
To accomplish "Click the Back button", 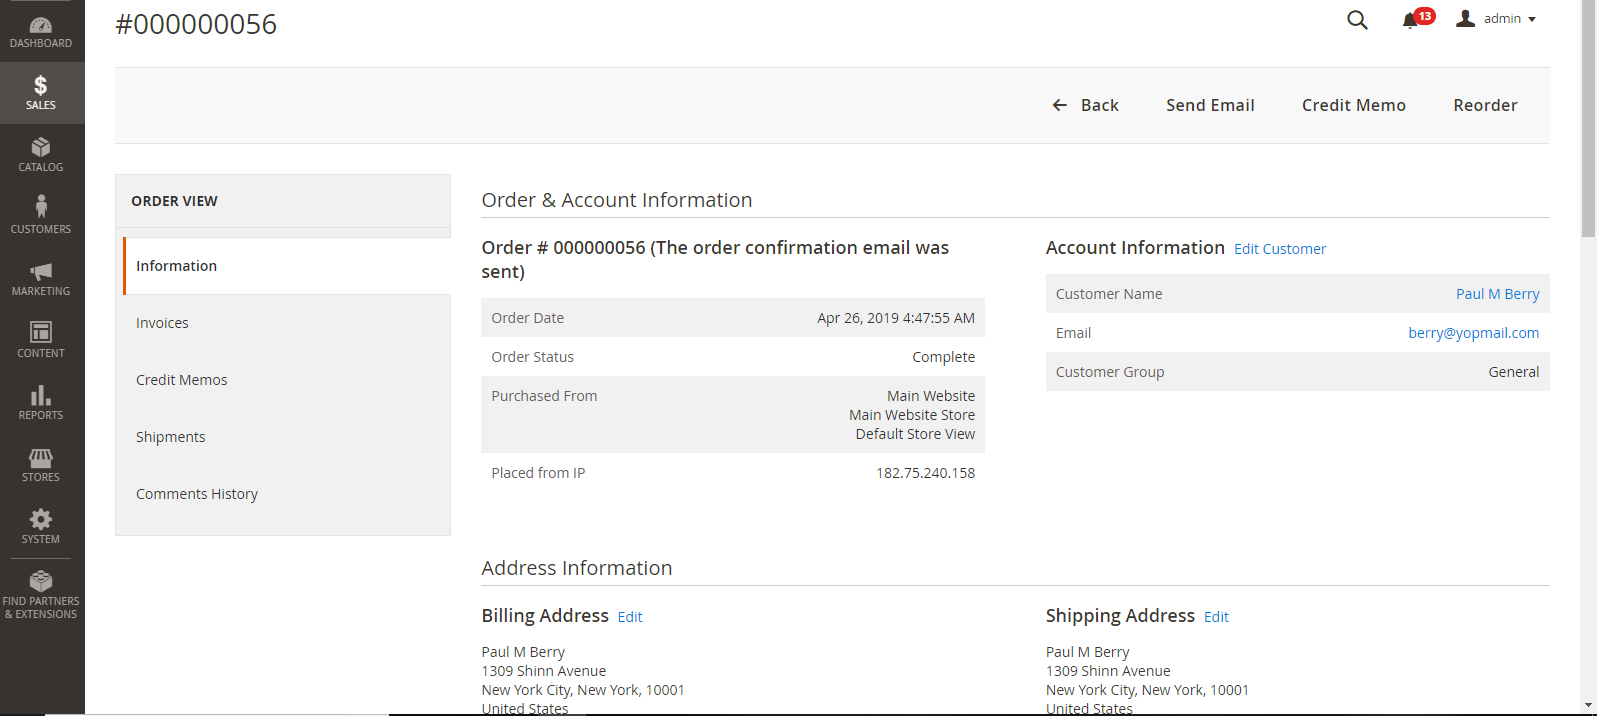I will pos(1086,105).
